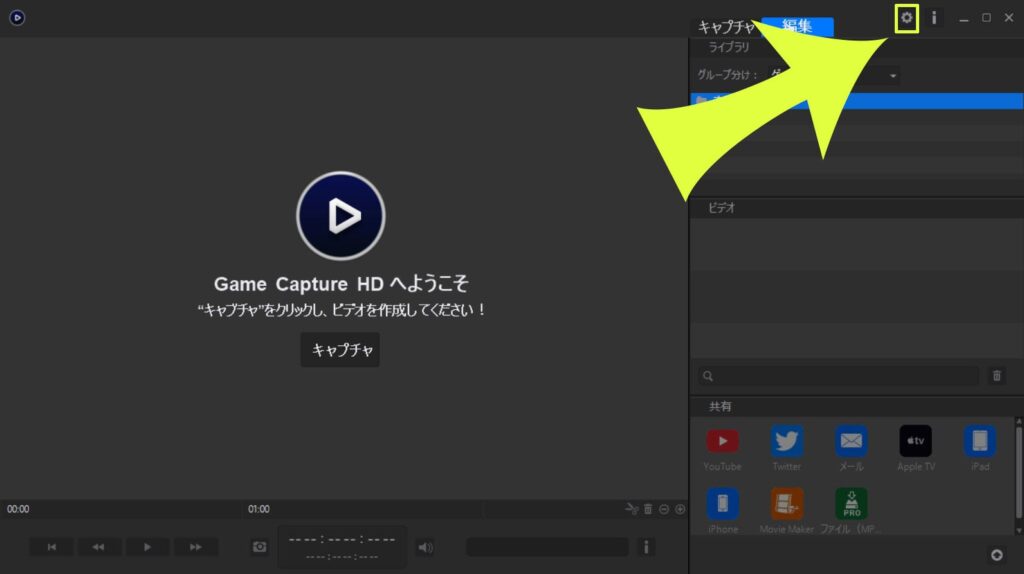Share video to YouTube
This screenshot has height=574, width=1024.
tap(722, 441)
